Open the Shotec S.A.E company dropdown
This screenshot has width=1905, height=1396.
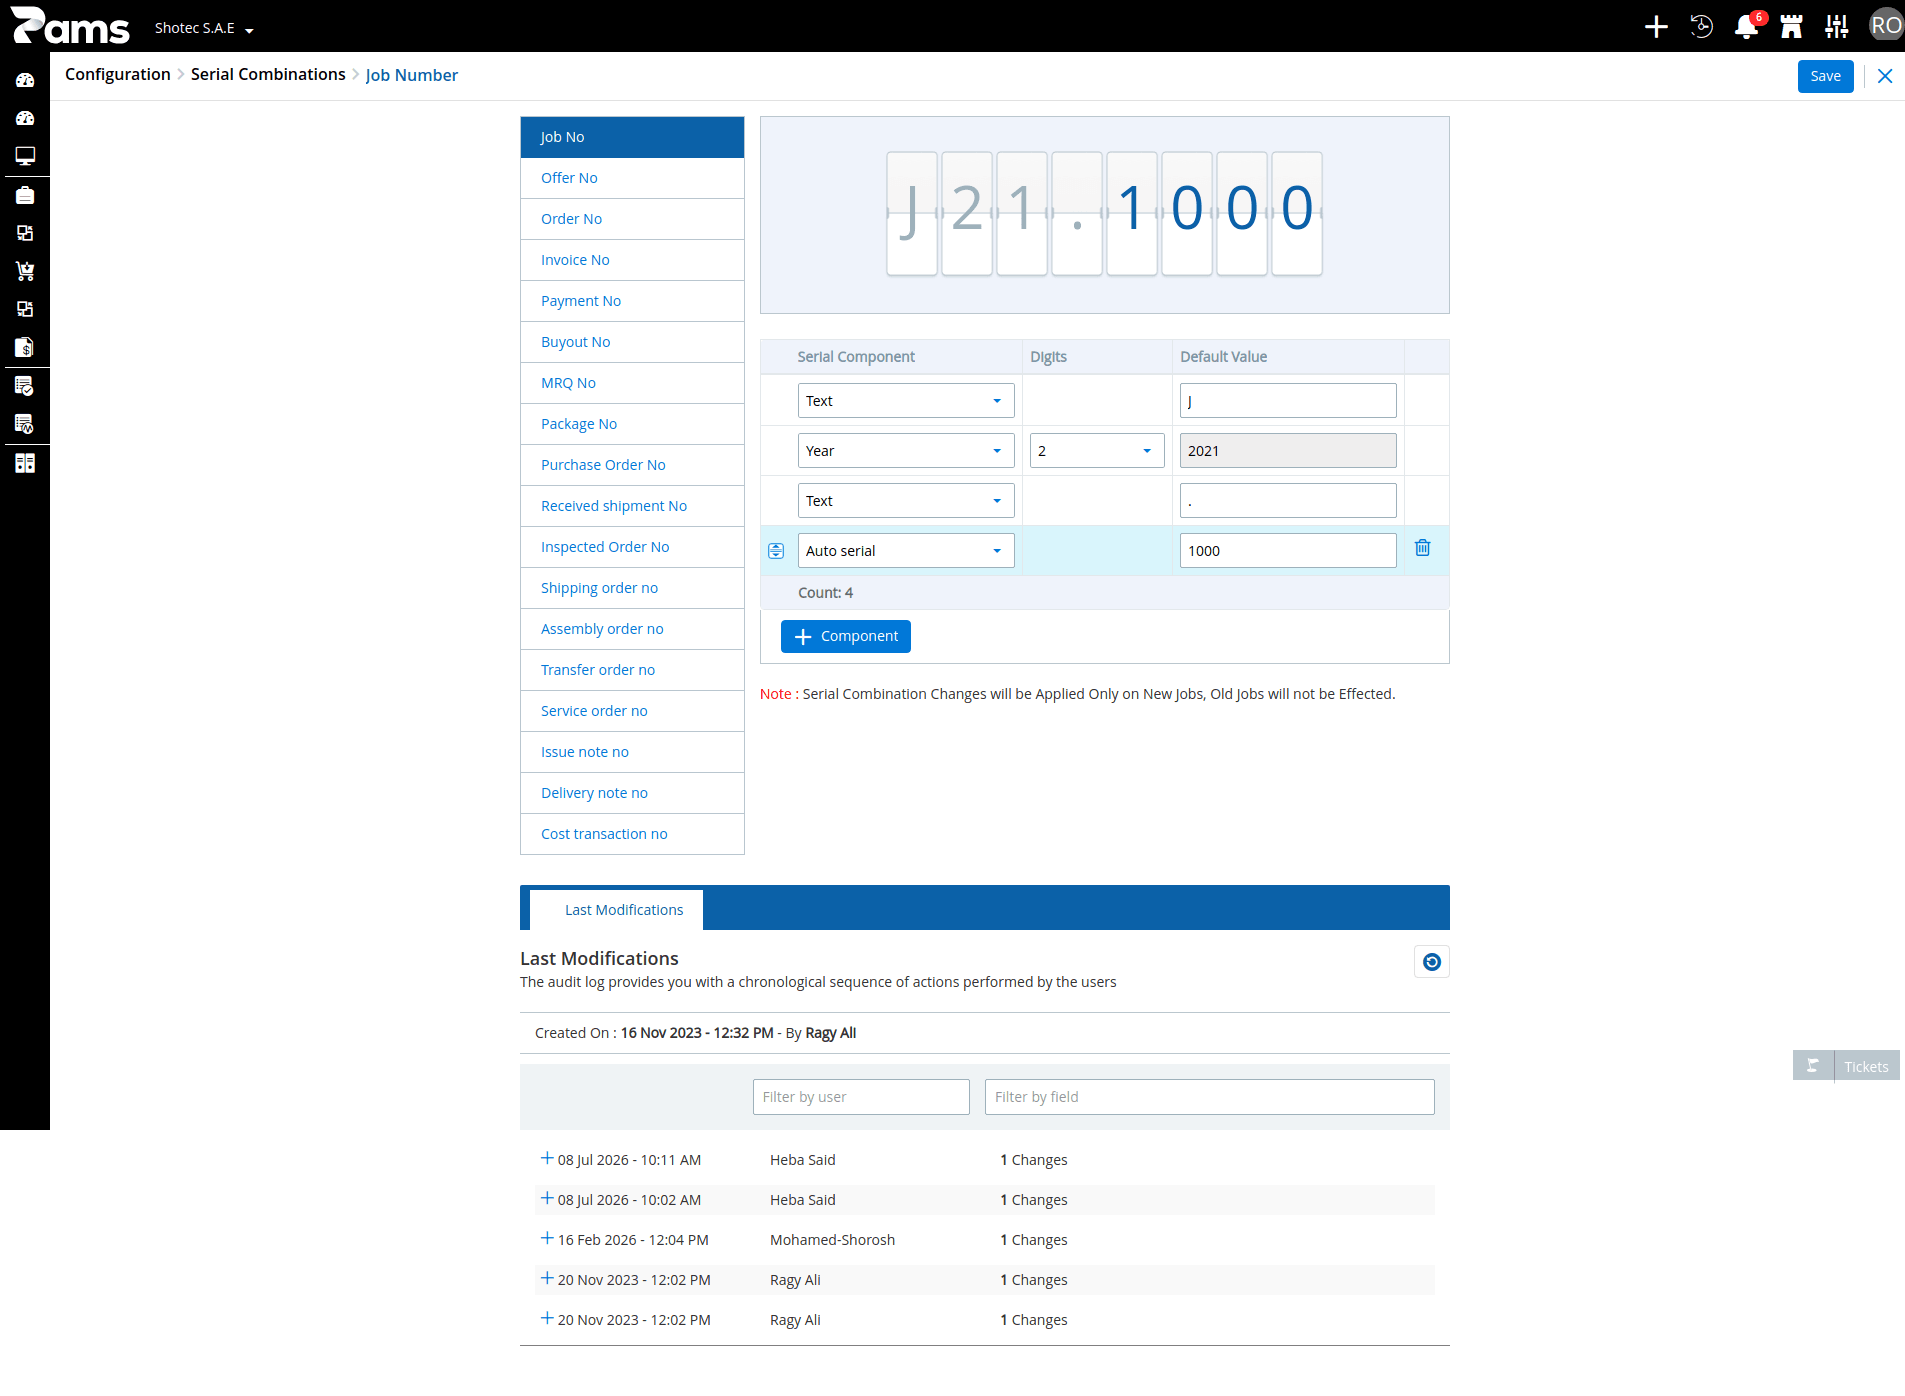[x=204, y=28]
